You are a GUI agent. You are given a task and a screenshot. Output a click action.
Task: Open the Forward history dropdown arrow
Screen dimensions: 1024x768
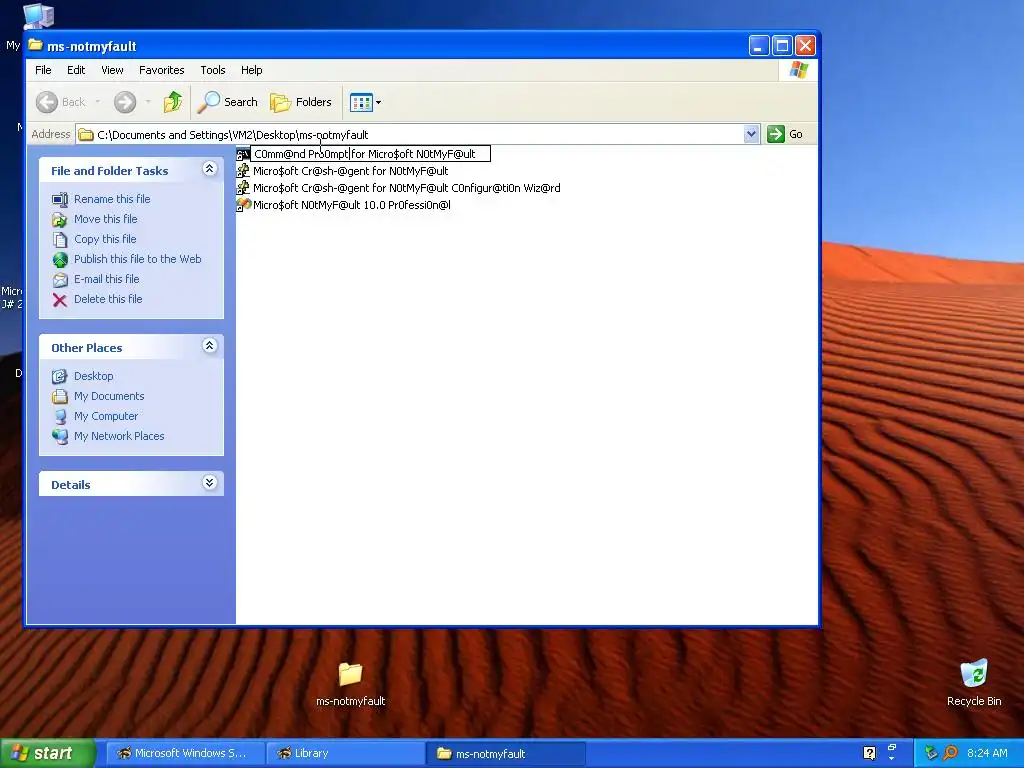click(148, 102)
